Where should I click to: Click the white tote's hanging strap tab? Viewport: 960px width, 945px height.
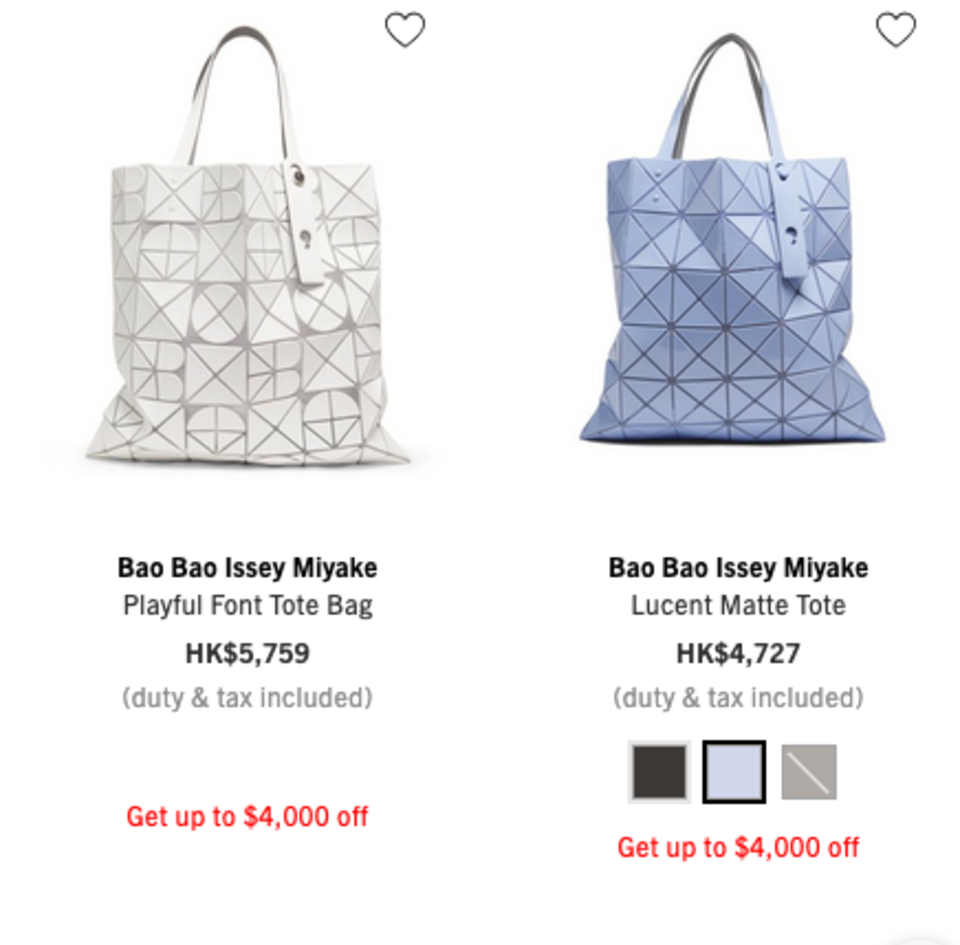pyautogui.click(x=303, y=222)
